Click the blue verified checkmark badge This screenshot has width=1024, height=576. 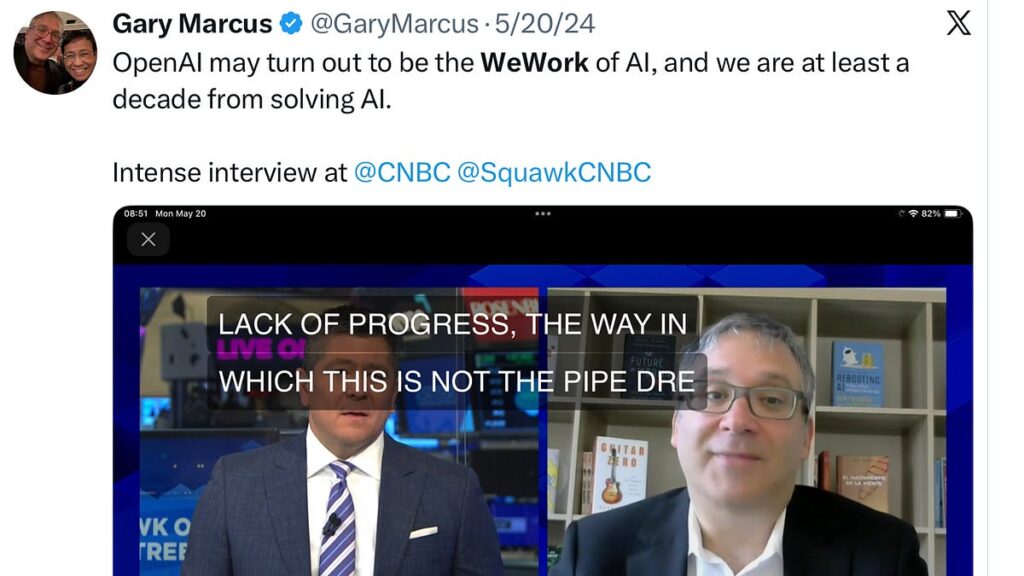pyautogui.click(x=291, y=24)
